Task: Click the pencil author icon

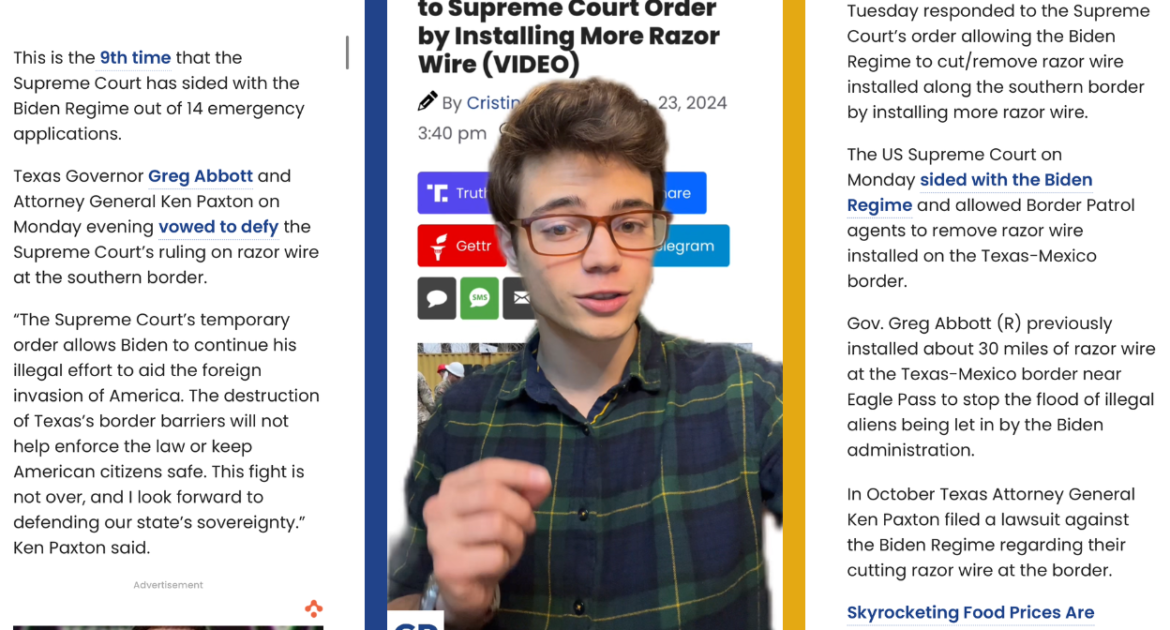Action: tap(427, 102)
